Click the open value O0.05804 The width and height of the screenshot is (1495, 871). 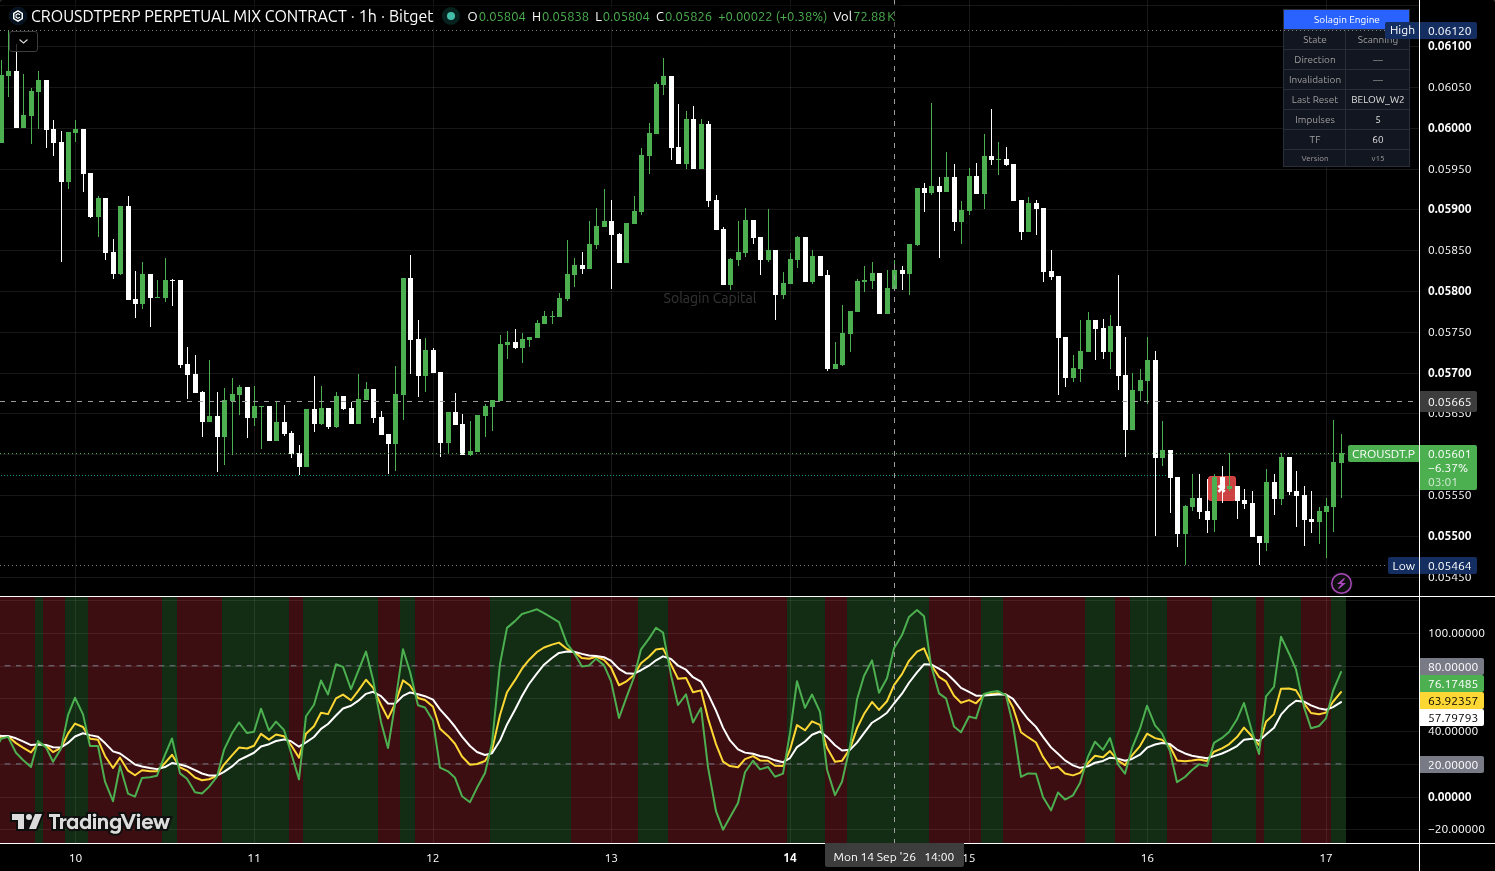point(499,16)
